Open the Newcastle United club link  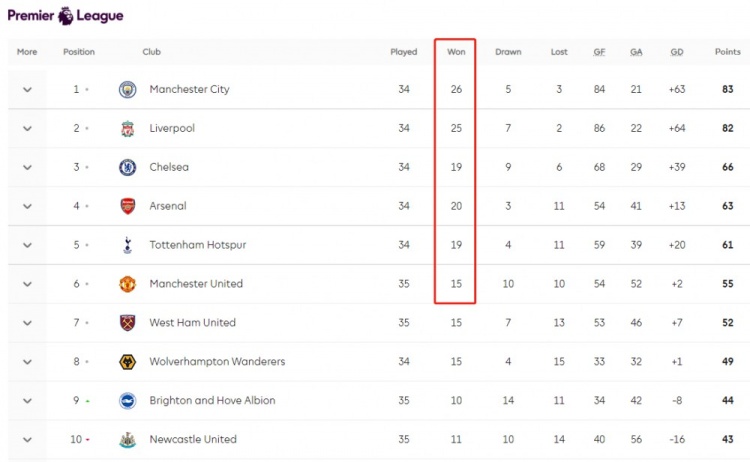193,440
